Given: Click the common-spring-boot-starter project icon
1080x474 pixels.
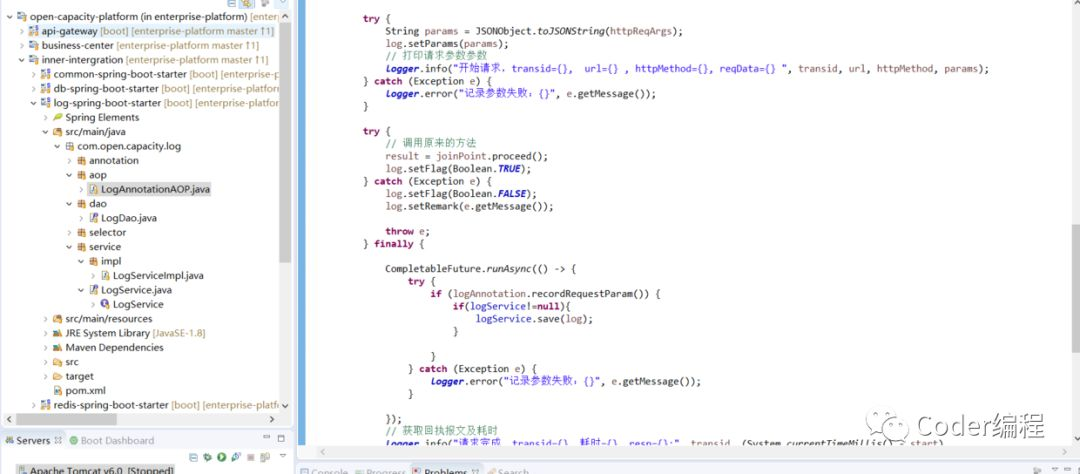Looking at the screenshot, I should 46,74.
